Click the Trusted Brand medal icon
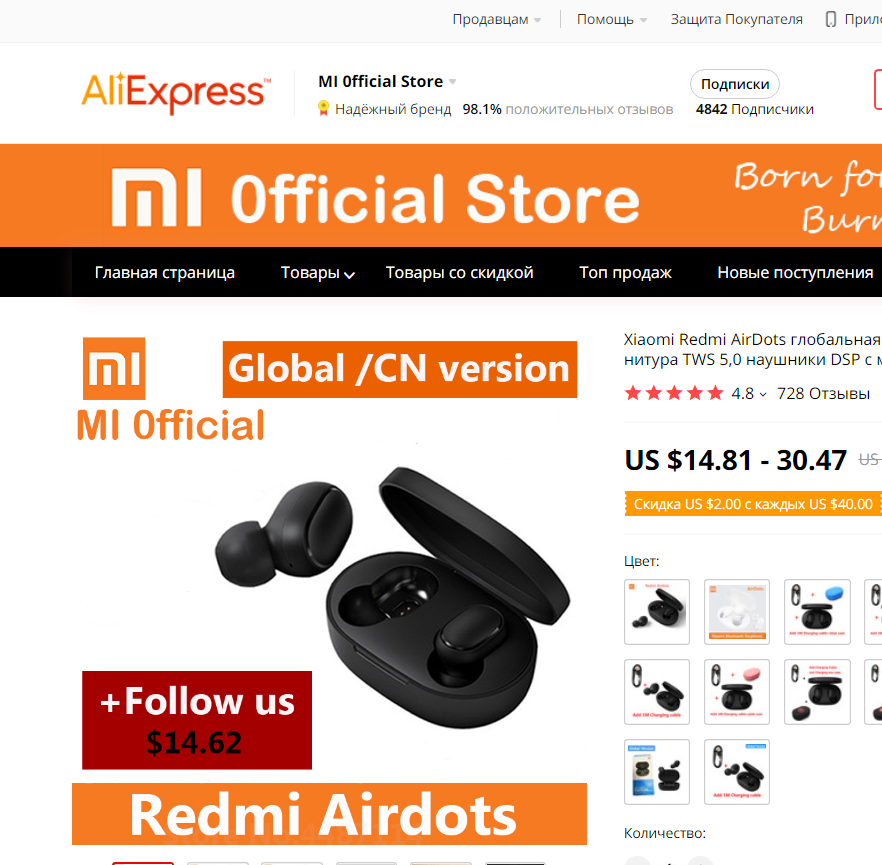This screenshot has width=882, height=865. tap(323, 109)
